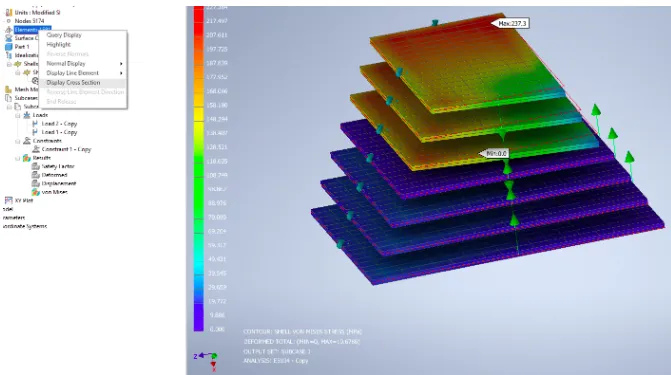This screenshot has width=671, height=375.
Task: Open von Mises result
Action: coord(55,192)
